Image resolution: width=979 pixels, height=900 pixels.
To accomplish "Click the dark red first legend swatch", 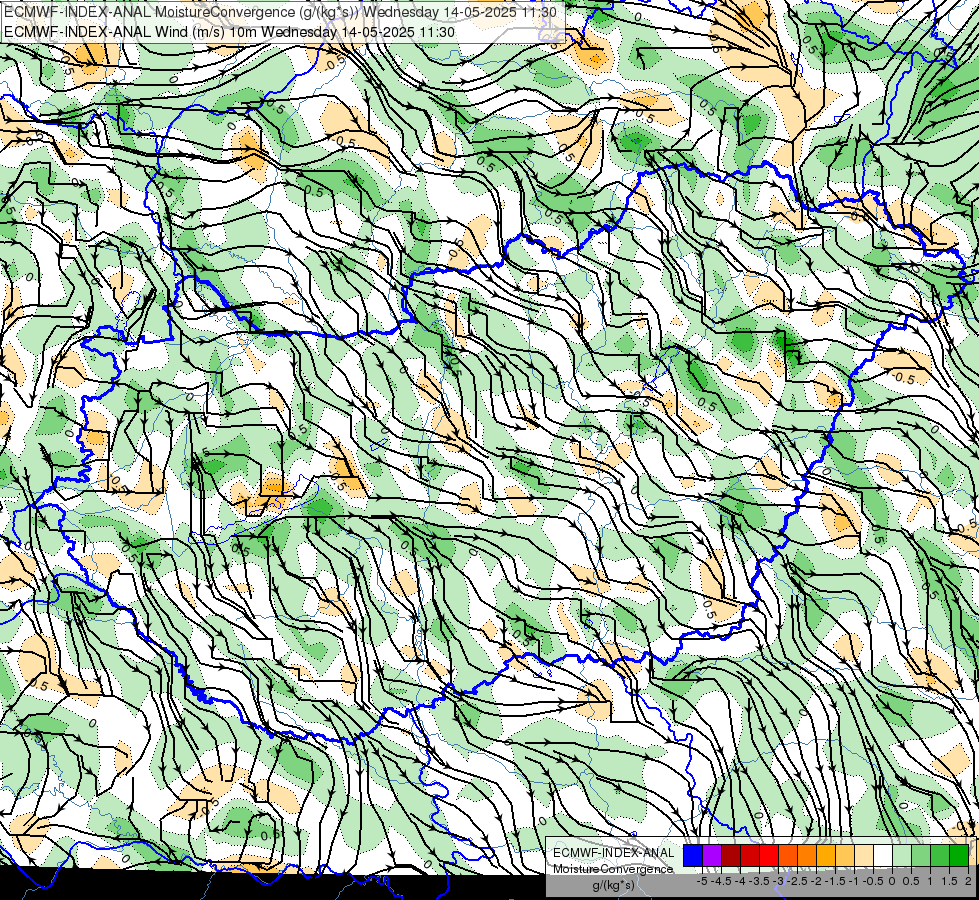I will pos(731,856).
